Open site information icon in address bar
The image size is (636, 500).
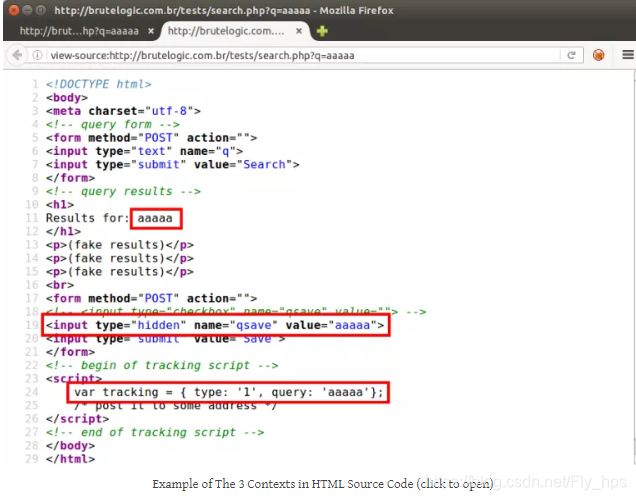tap(37, 55)
